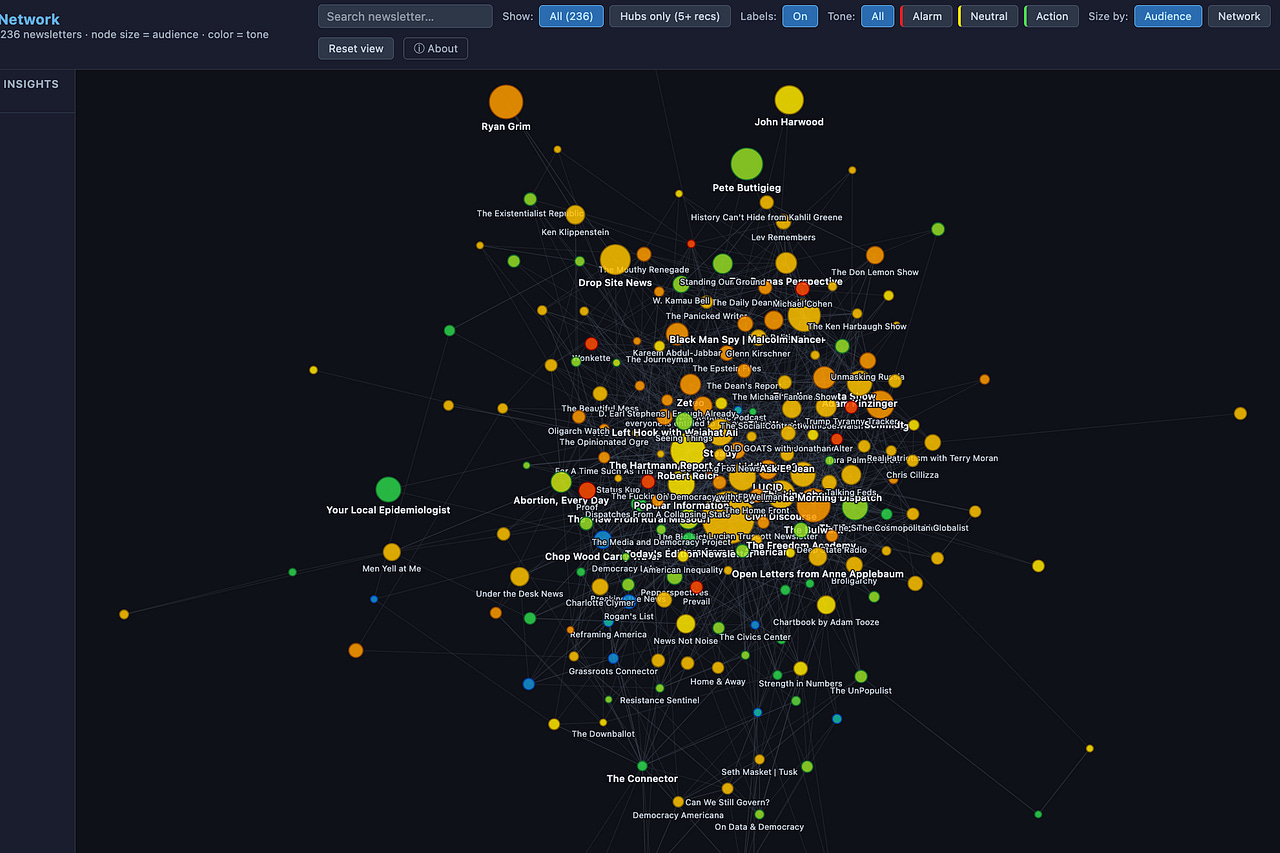Select the Men Yell at Me node

(x=392, y=552)
